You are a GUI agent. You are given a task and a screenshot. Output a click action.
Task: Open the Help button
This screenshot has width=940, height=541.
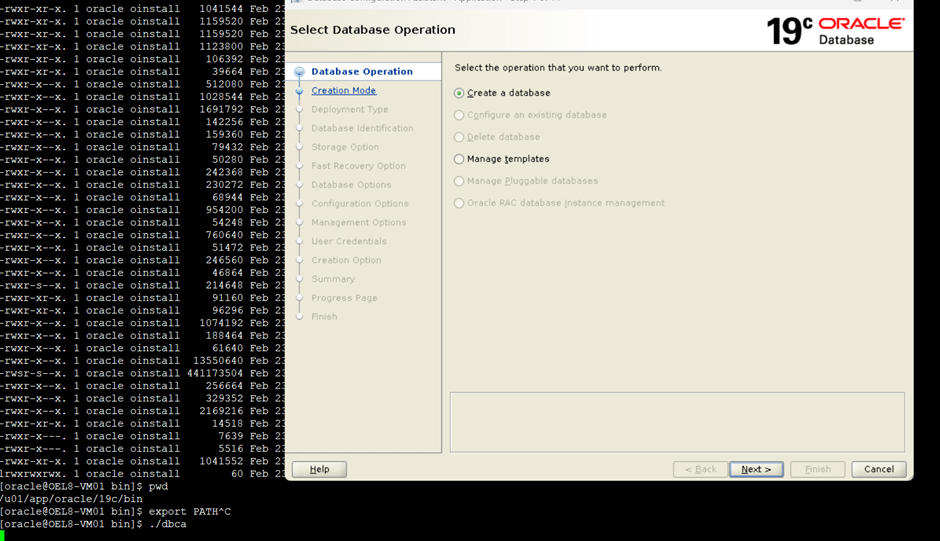point(319,469)
